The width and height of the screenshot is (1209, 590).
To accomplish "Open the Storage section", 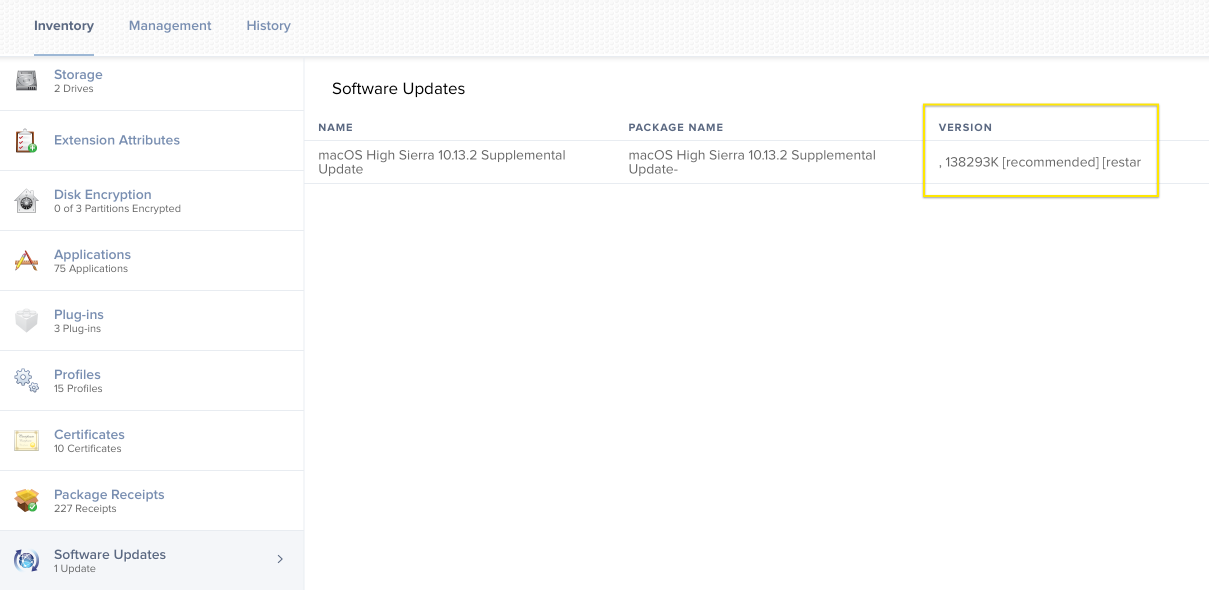I will coord(152,83).
